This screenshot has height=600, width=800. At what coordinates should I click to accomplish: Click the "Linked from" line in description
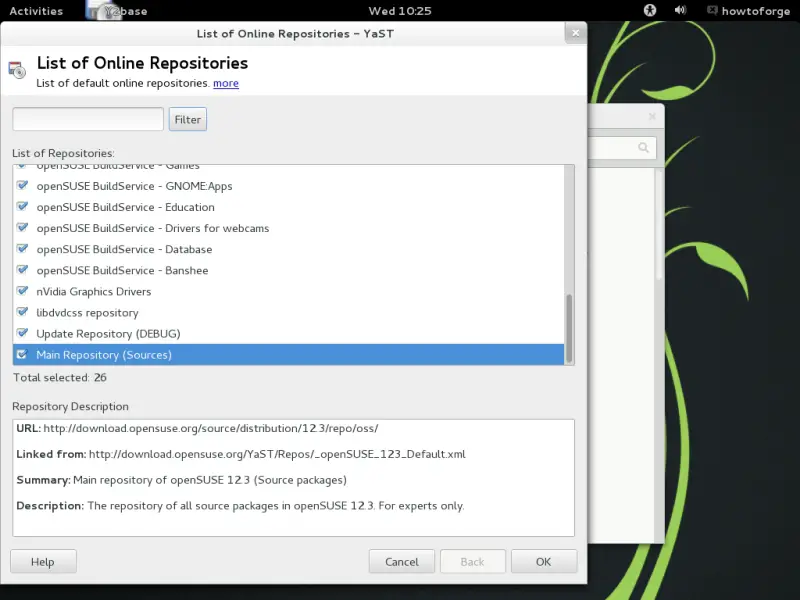[241, 454]
